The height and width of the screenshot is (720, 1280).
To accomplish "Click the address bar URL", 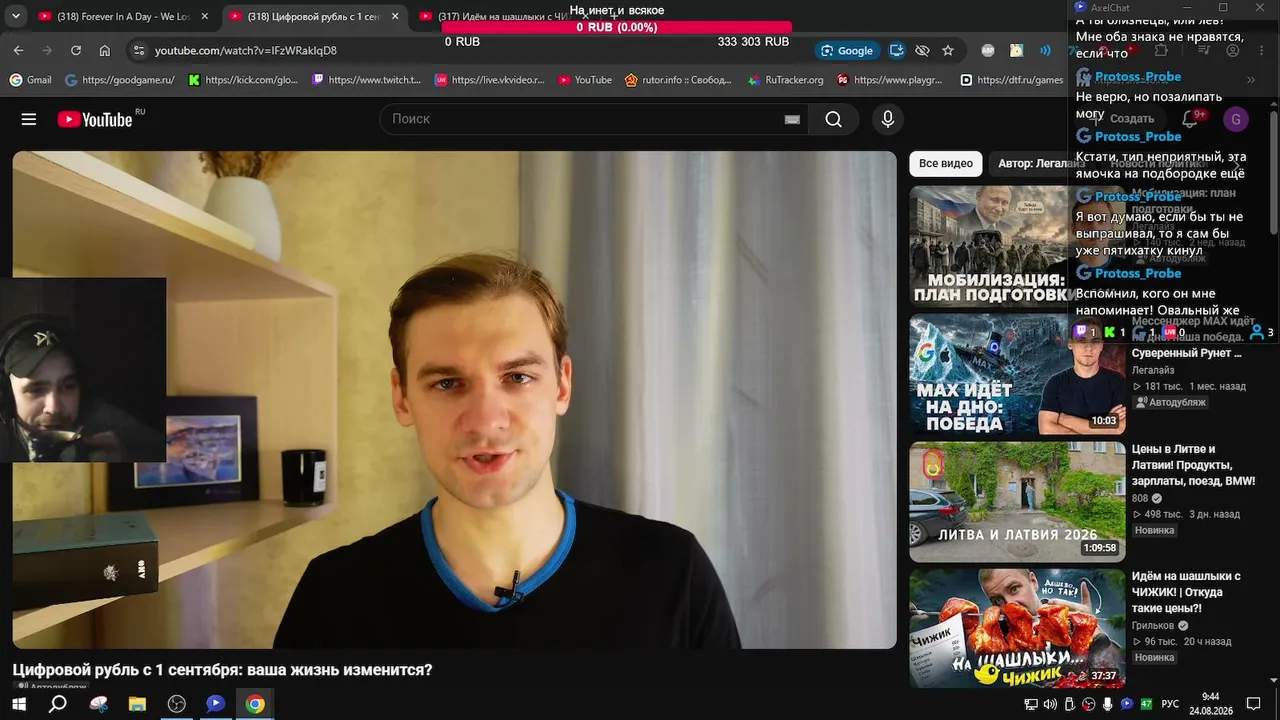I will tap(246, 51).
